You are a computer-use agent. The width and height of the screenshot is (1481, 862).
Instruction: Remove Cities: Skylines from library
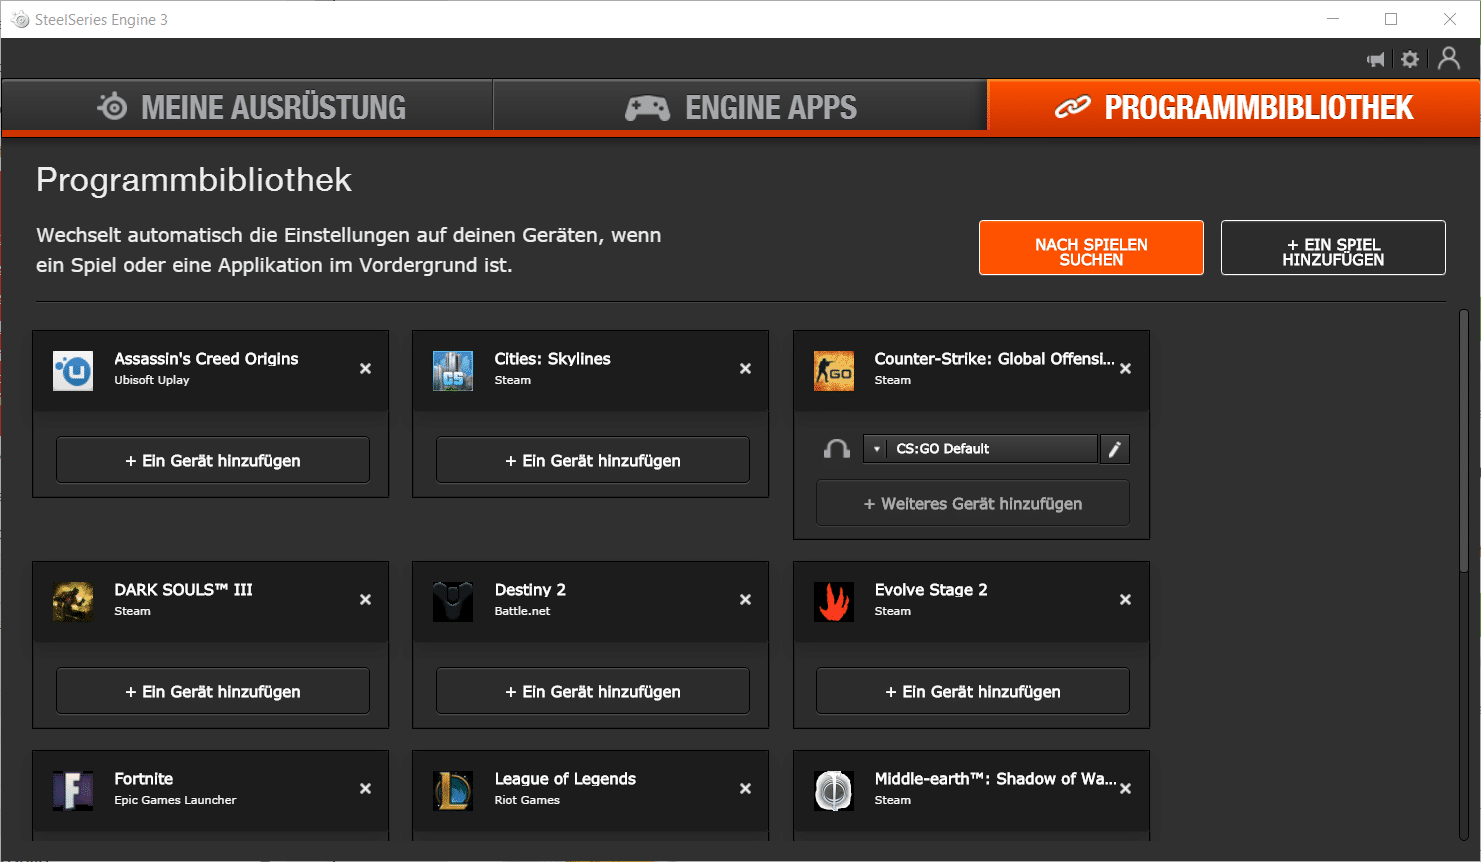(745, 369)
